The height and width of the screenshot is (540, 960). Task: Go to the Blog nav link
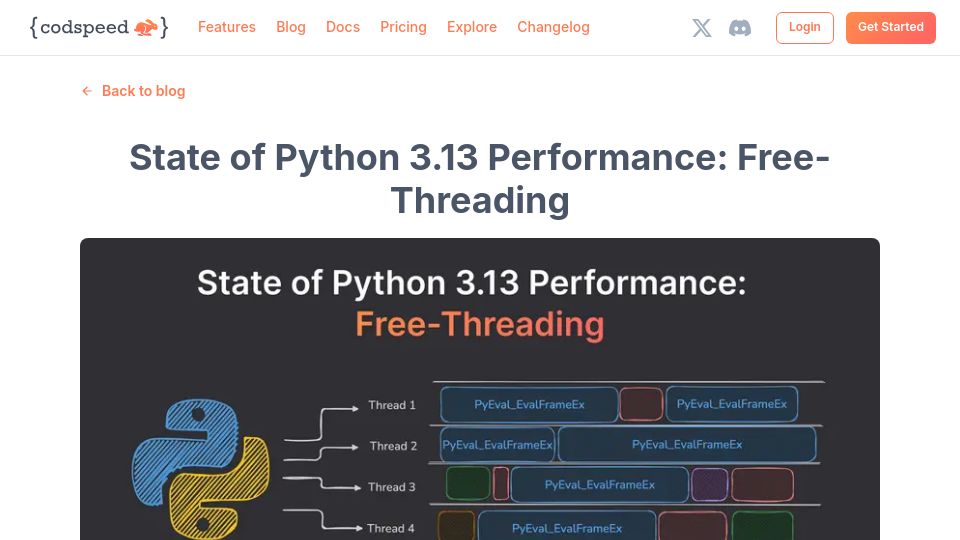coord(291,27)
